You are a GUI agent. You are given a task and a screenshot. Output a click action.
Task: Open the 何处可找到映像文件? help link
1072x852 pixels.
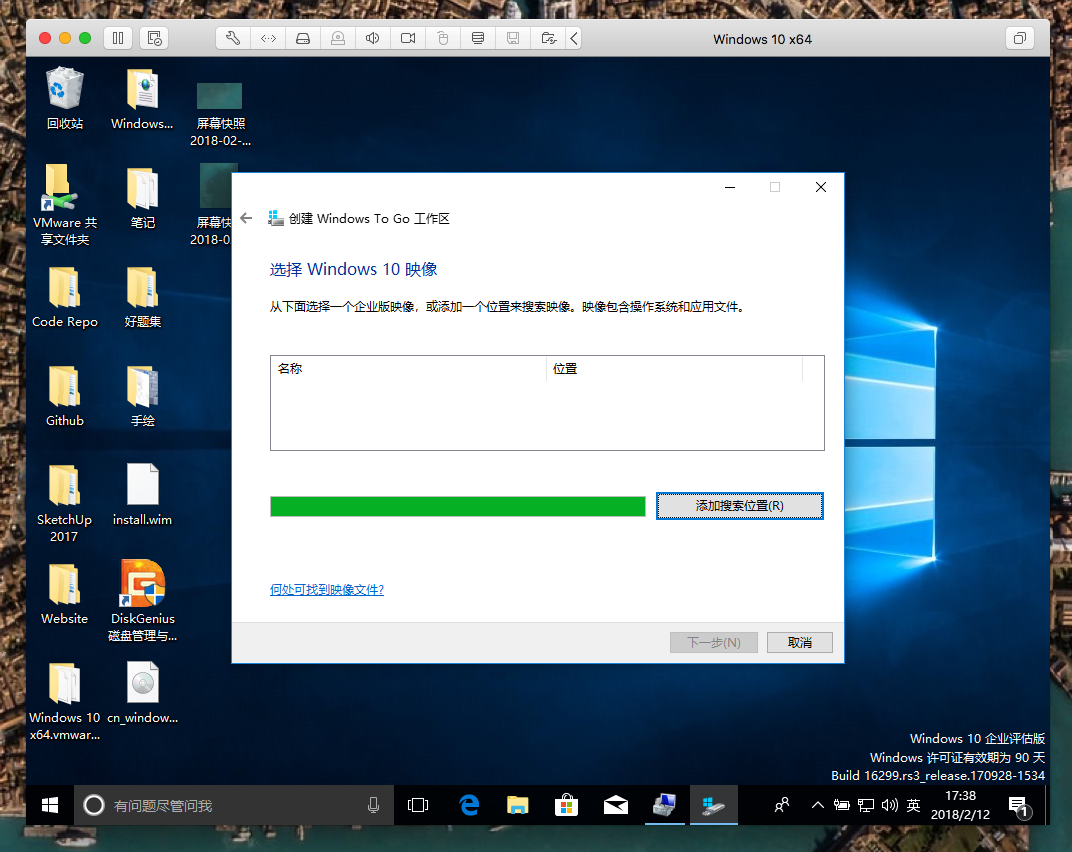[327, 590]
